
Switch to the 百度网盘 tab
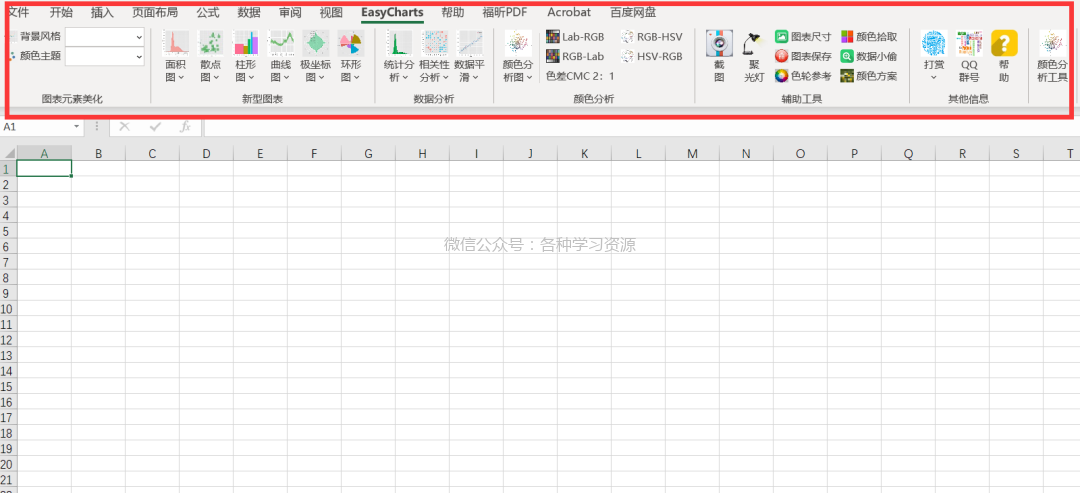633,12
